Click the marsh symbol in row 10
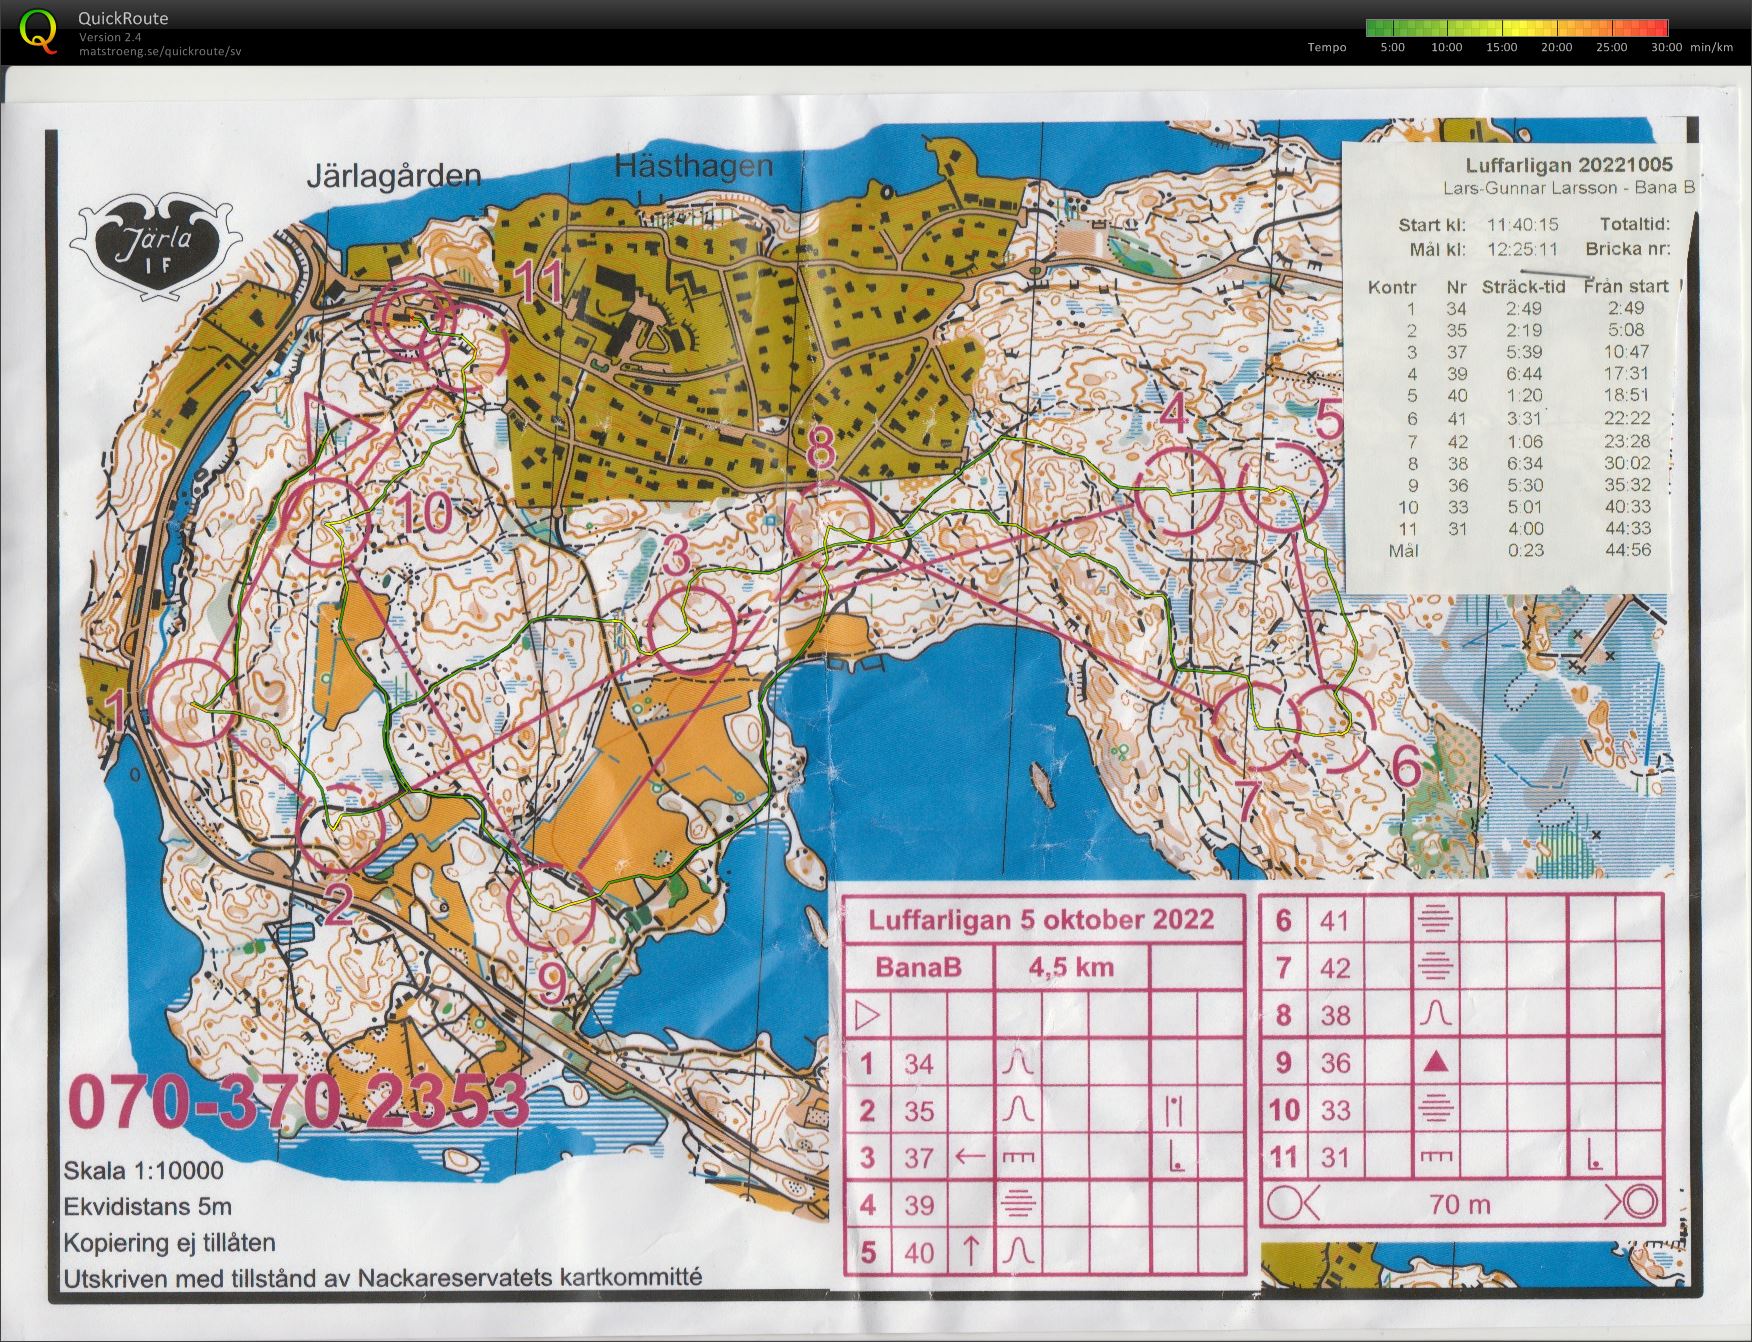The image size is (1752, 1342). click(x=1435, y=1109)
